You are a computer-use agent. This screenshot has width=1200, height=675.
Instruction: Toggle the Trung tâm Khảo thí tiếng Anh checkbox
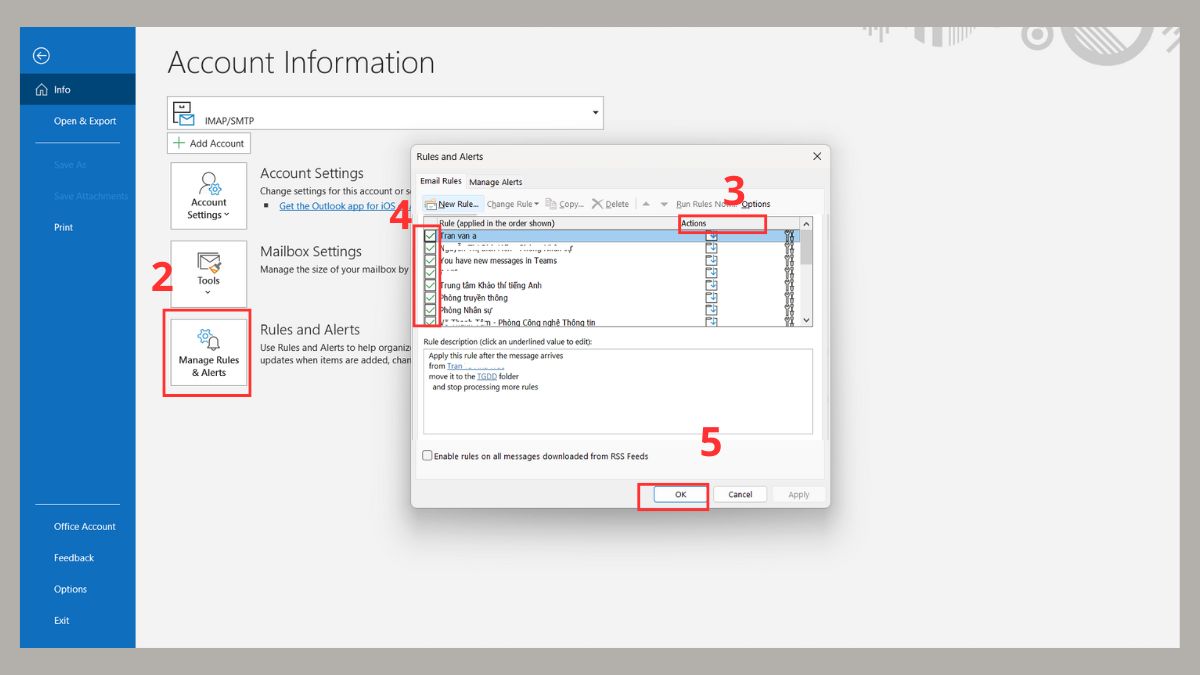(x=430, y=285)
